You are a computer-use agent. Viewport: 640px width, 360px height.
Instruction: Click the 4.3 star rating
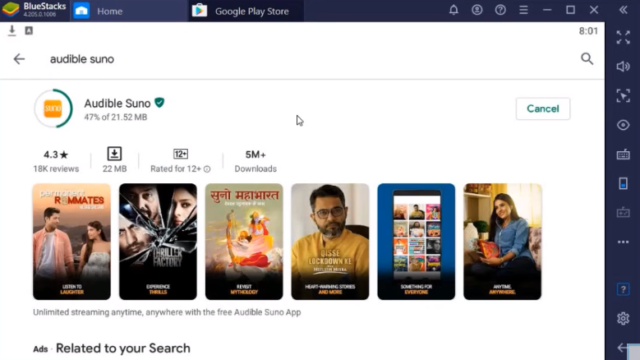point(56,155)
